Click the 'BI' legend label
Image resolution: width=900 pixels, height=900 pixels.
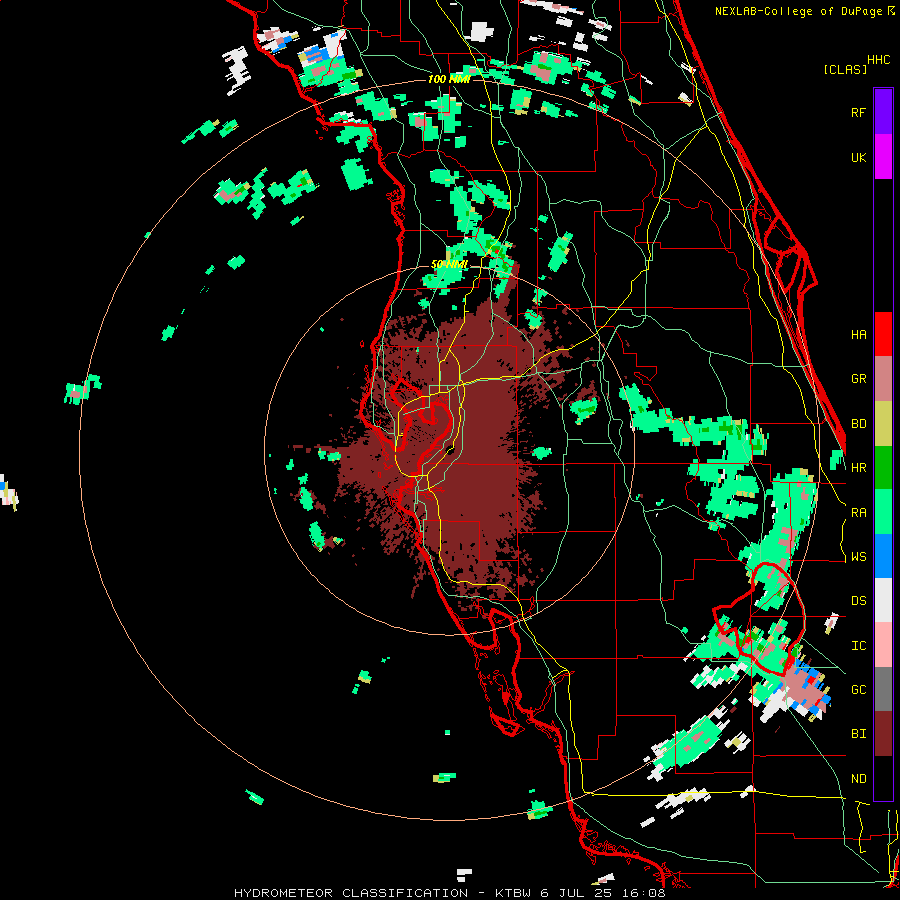tap(858, 734)
